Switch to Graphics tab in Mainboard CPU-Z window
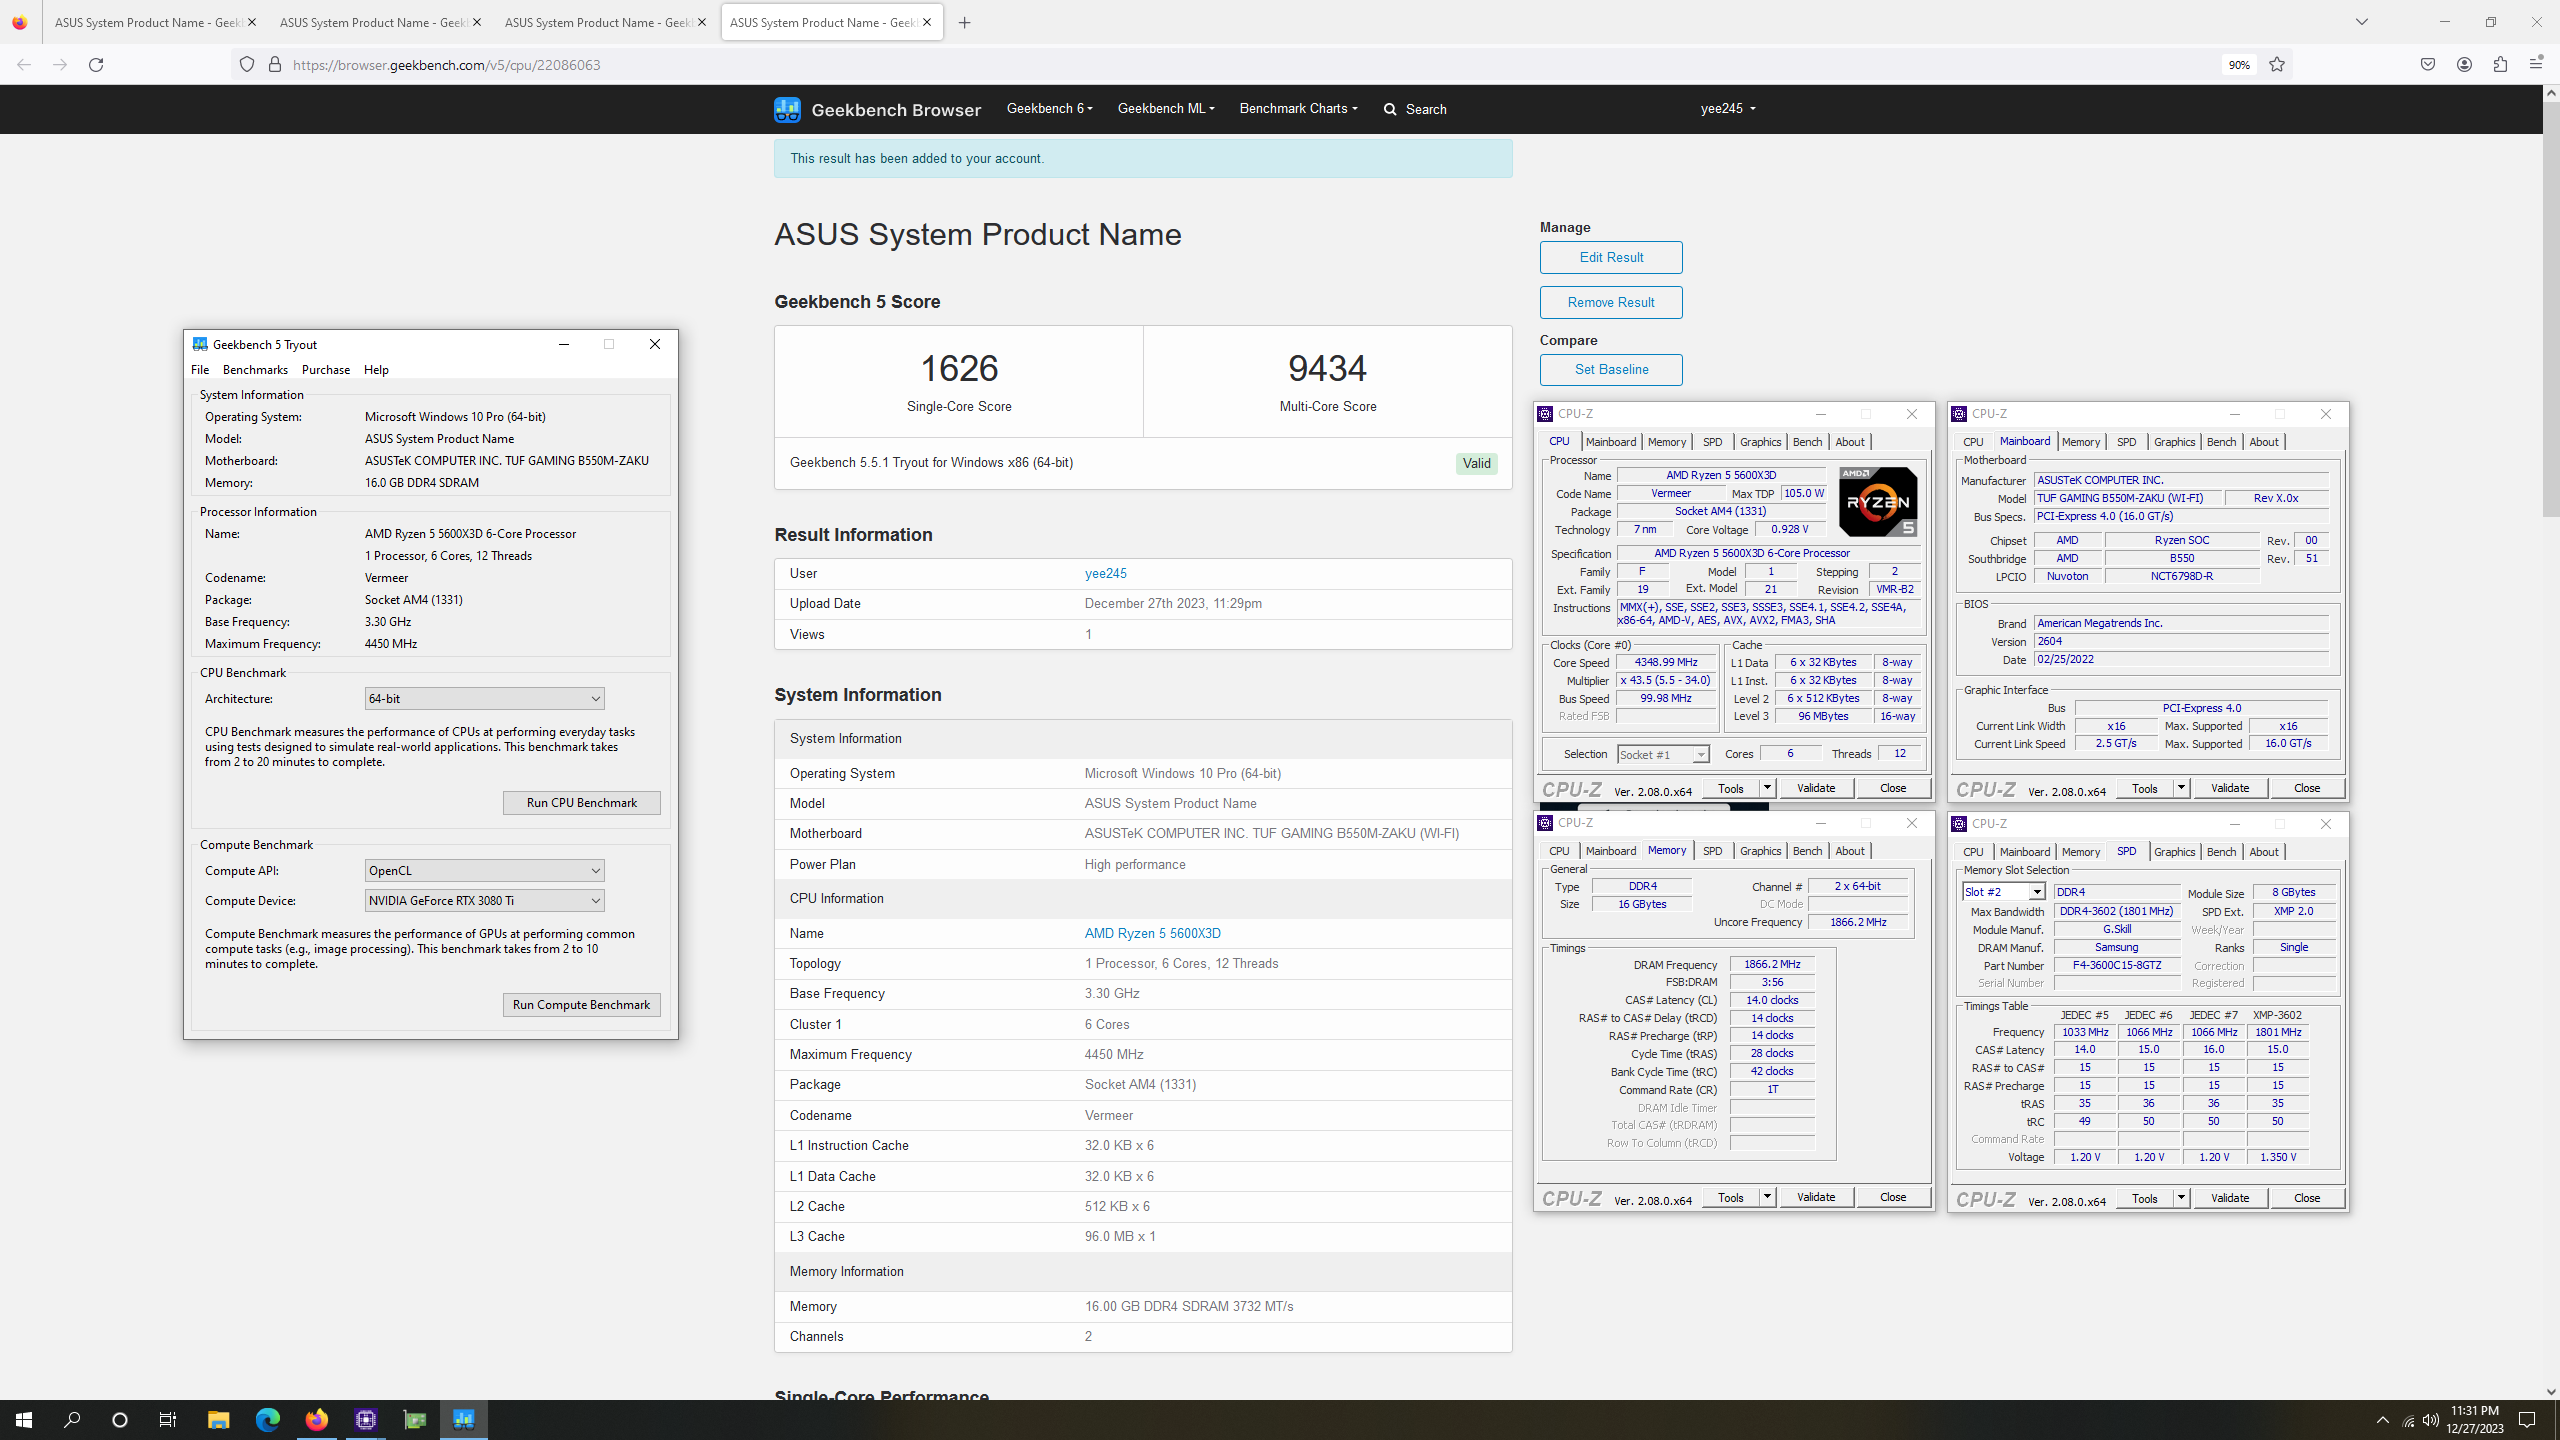2560x1440 pixels. coord(2174,442)
